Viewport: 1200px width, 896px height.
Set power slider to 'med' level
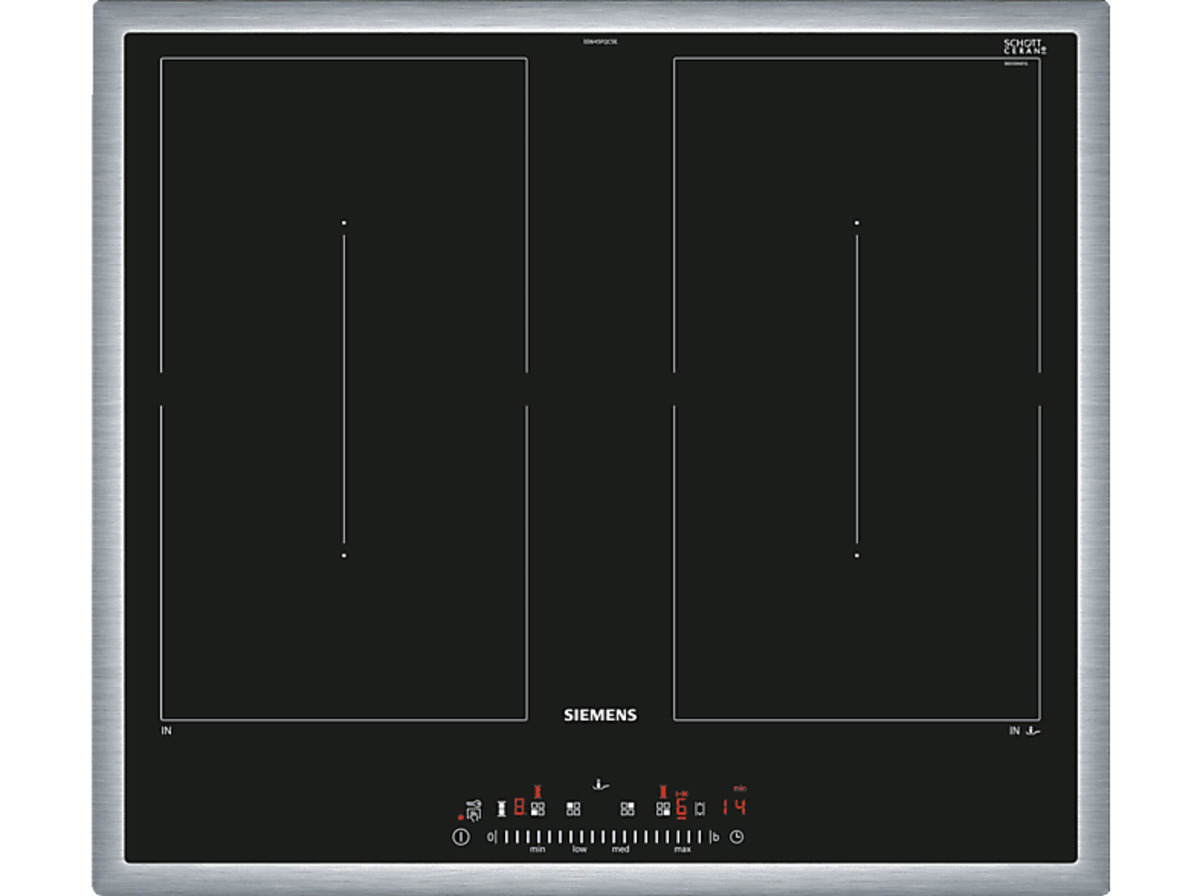coord(620,837)
